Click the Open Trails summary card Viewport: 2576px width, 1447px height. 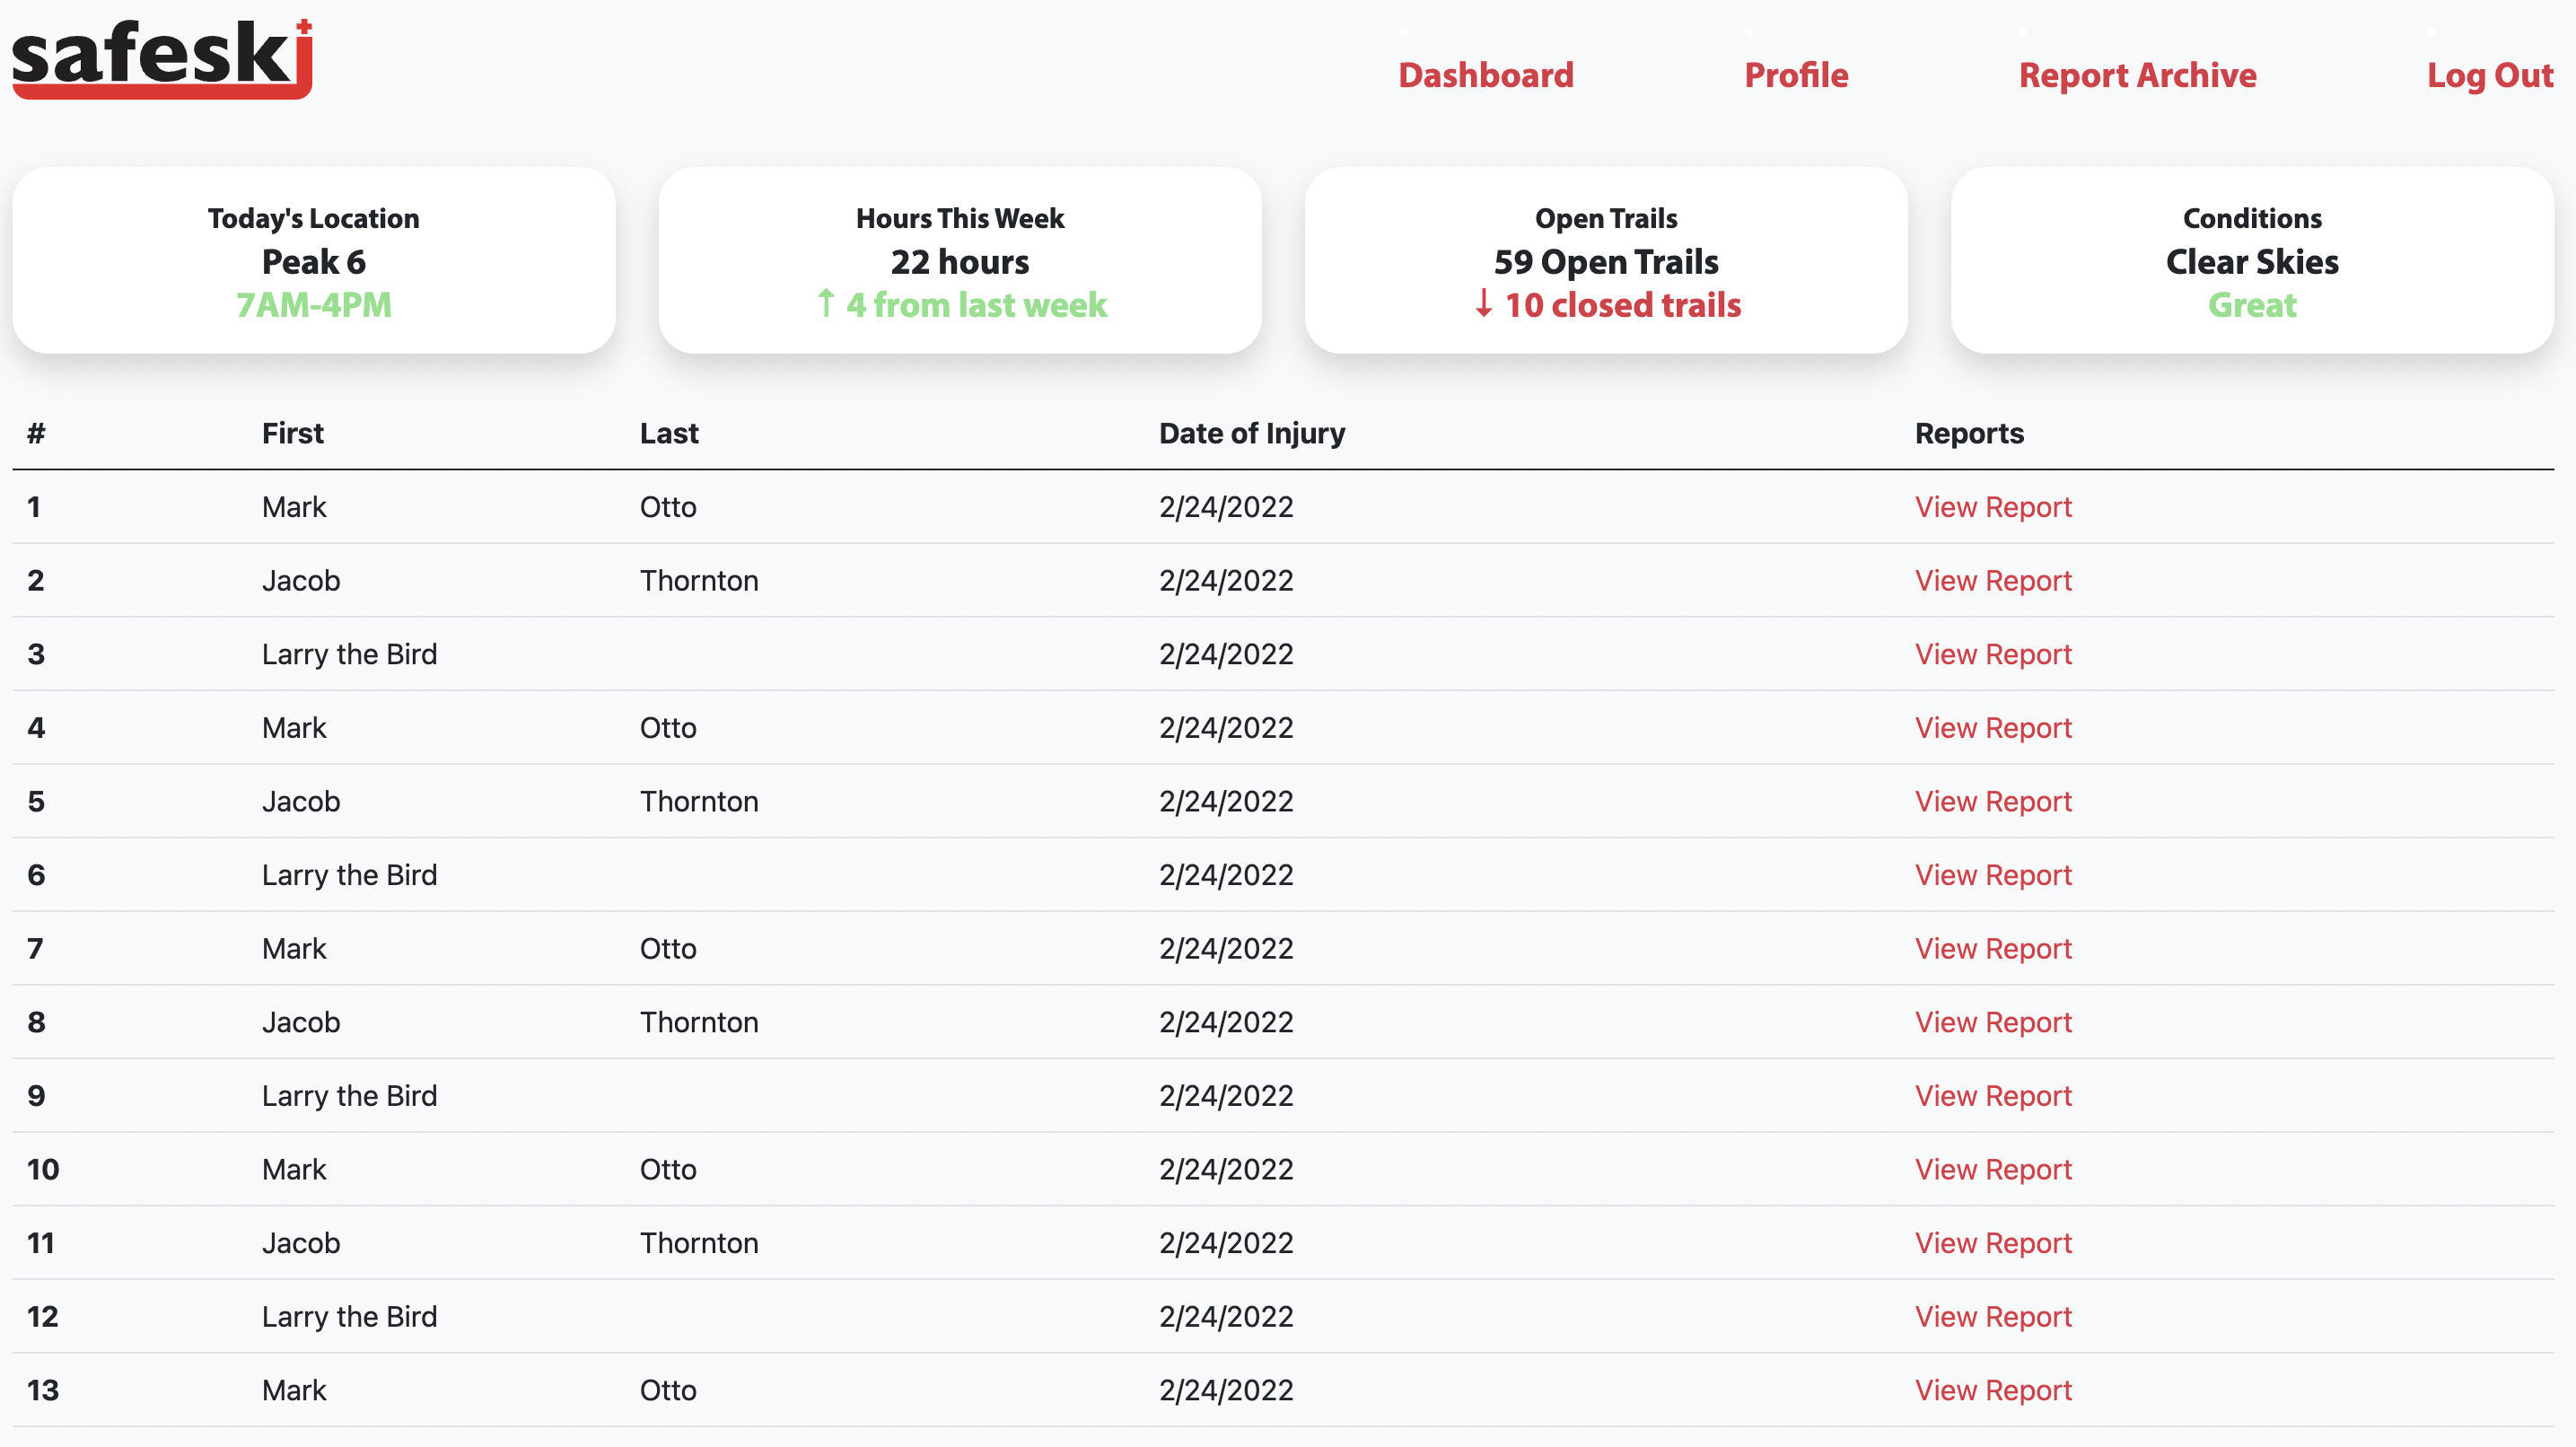tap(1605, 260)
